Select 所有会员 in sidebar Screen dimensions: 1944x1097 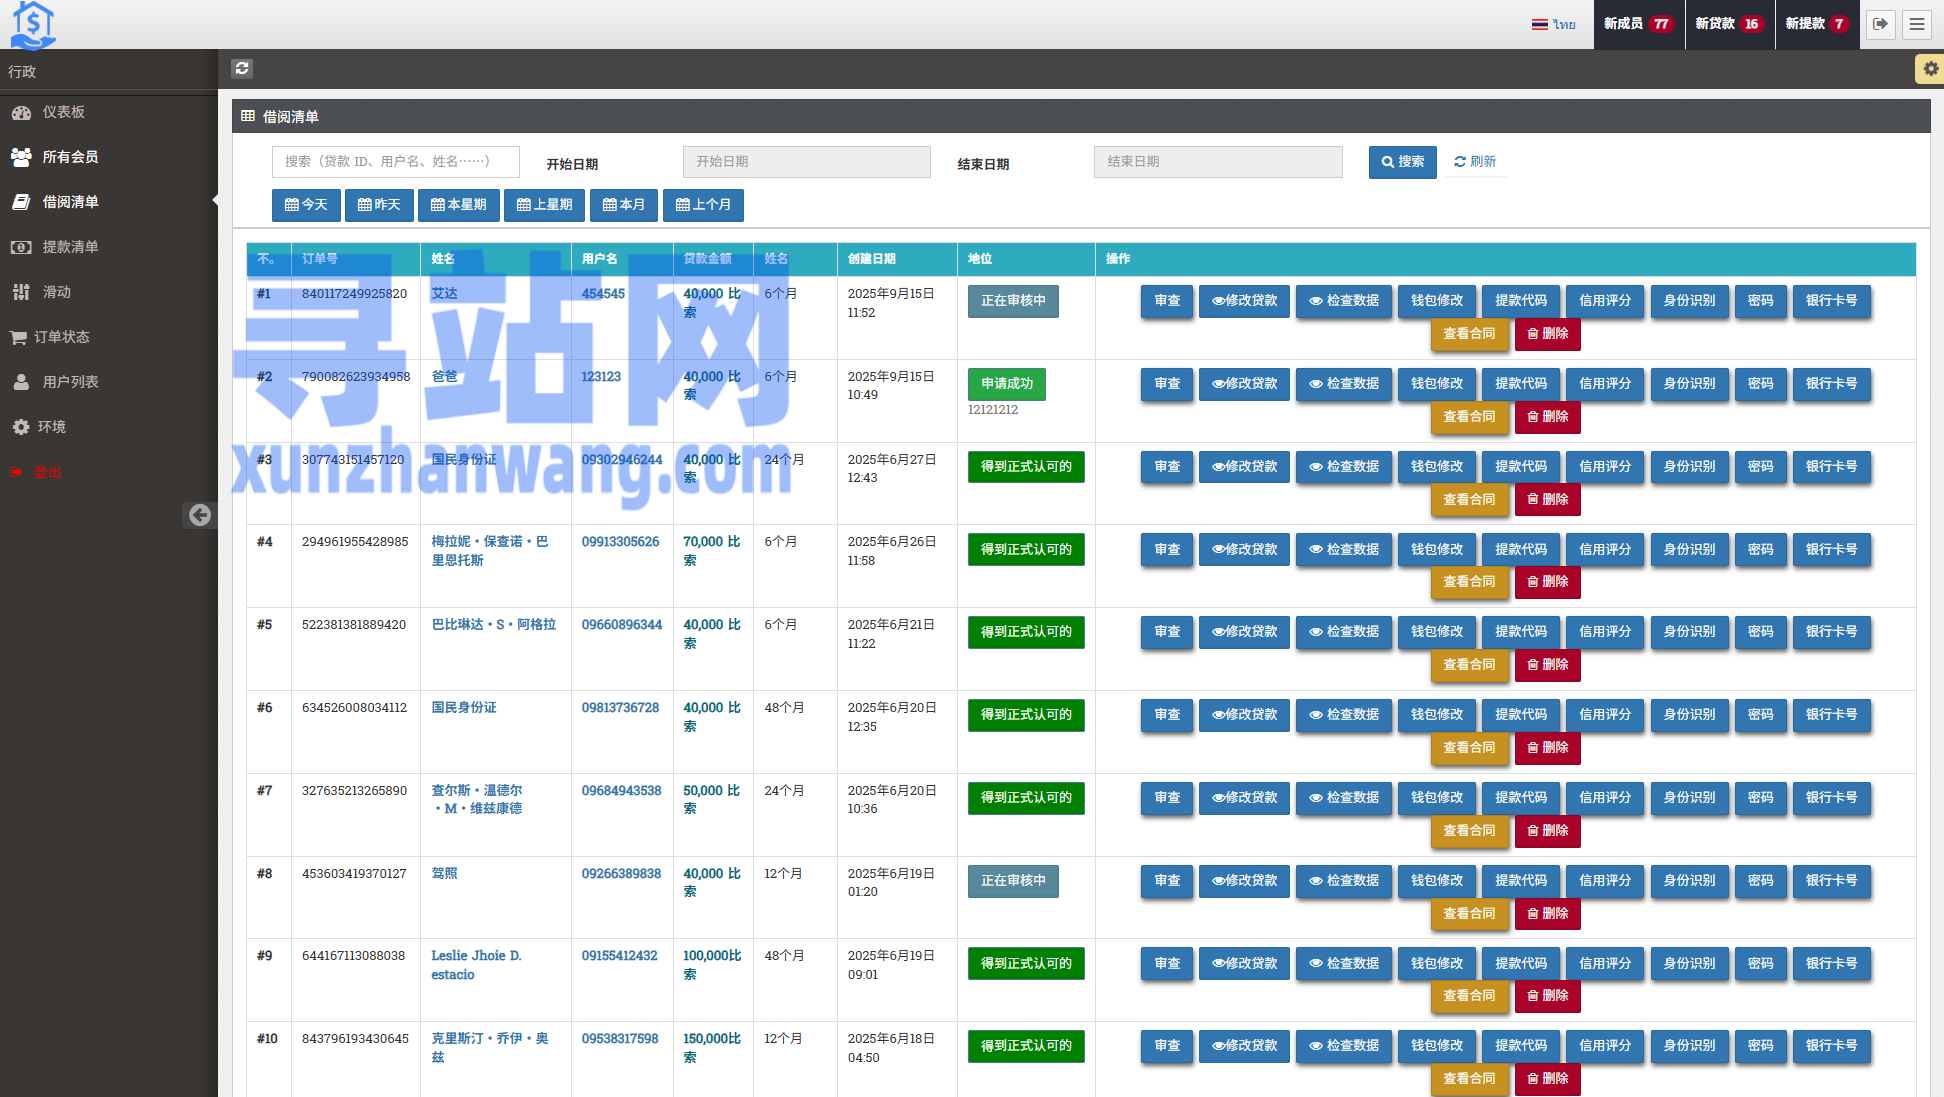[x=70, y=157]
